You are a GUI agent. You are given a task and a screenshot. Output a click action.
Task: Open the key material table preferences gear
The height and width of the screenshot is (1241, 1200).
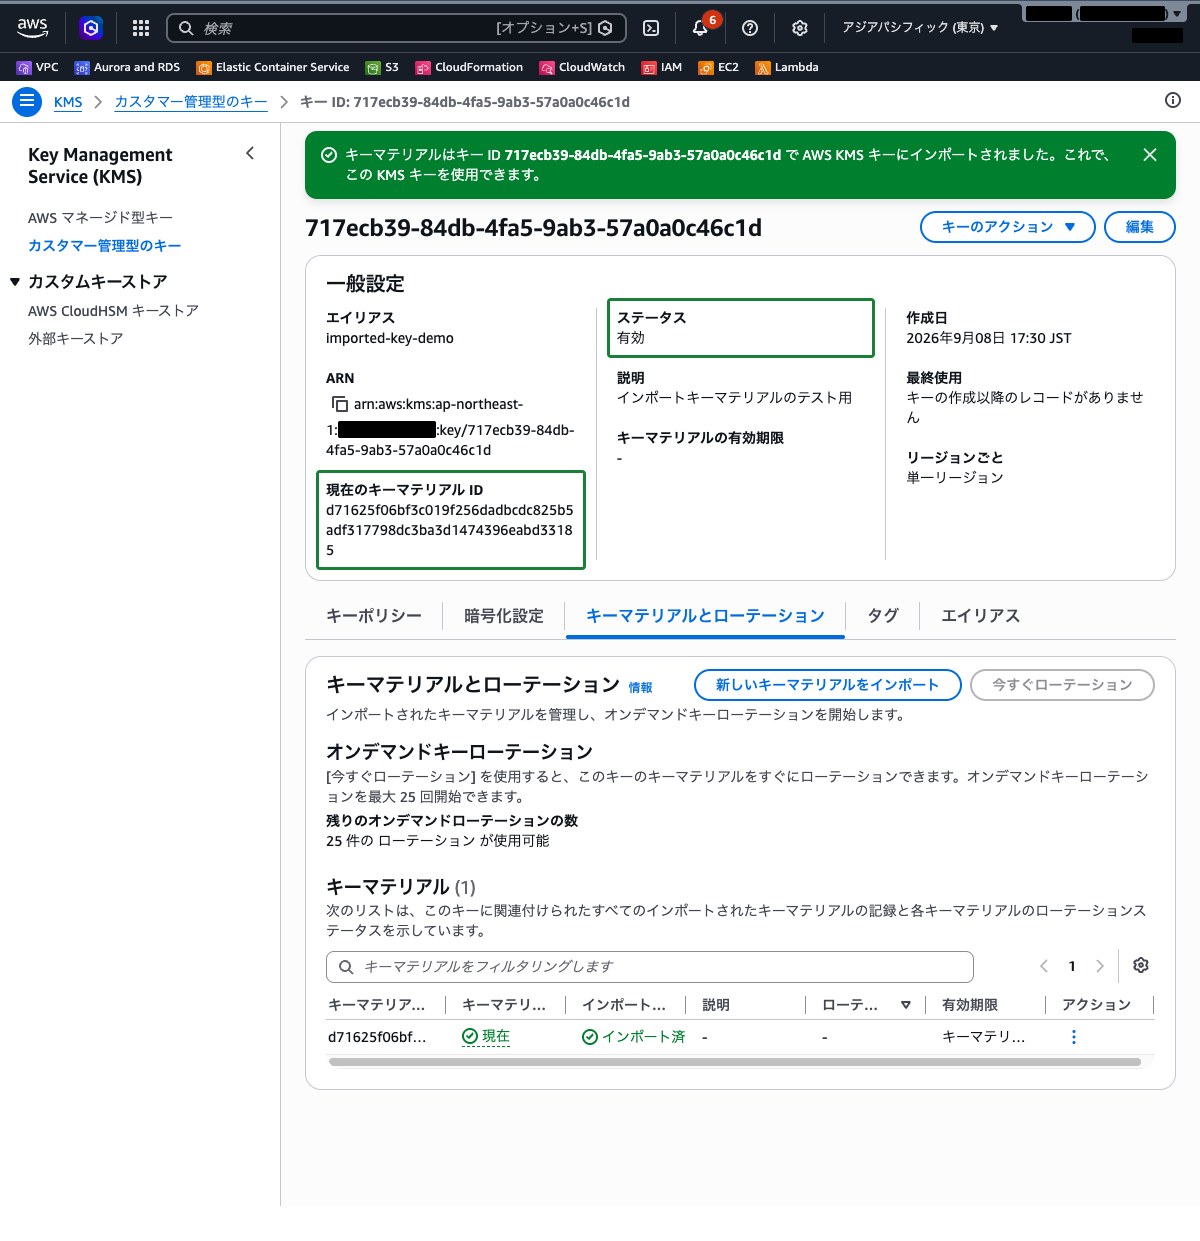click(1141, 965)
